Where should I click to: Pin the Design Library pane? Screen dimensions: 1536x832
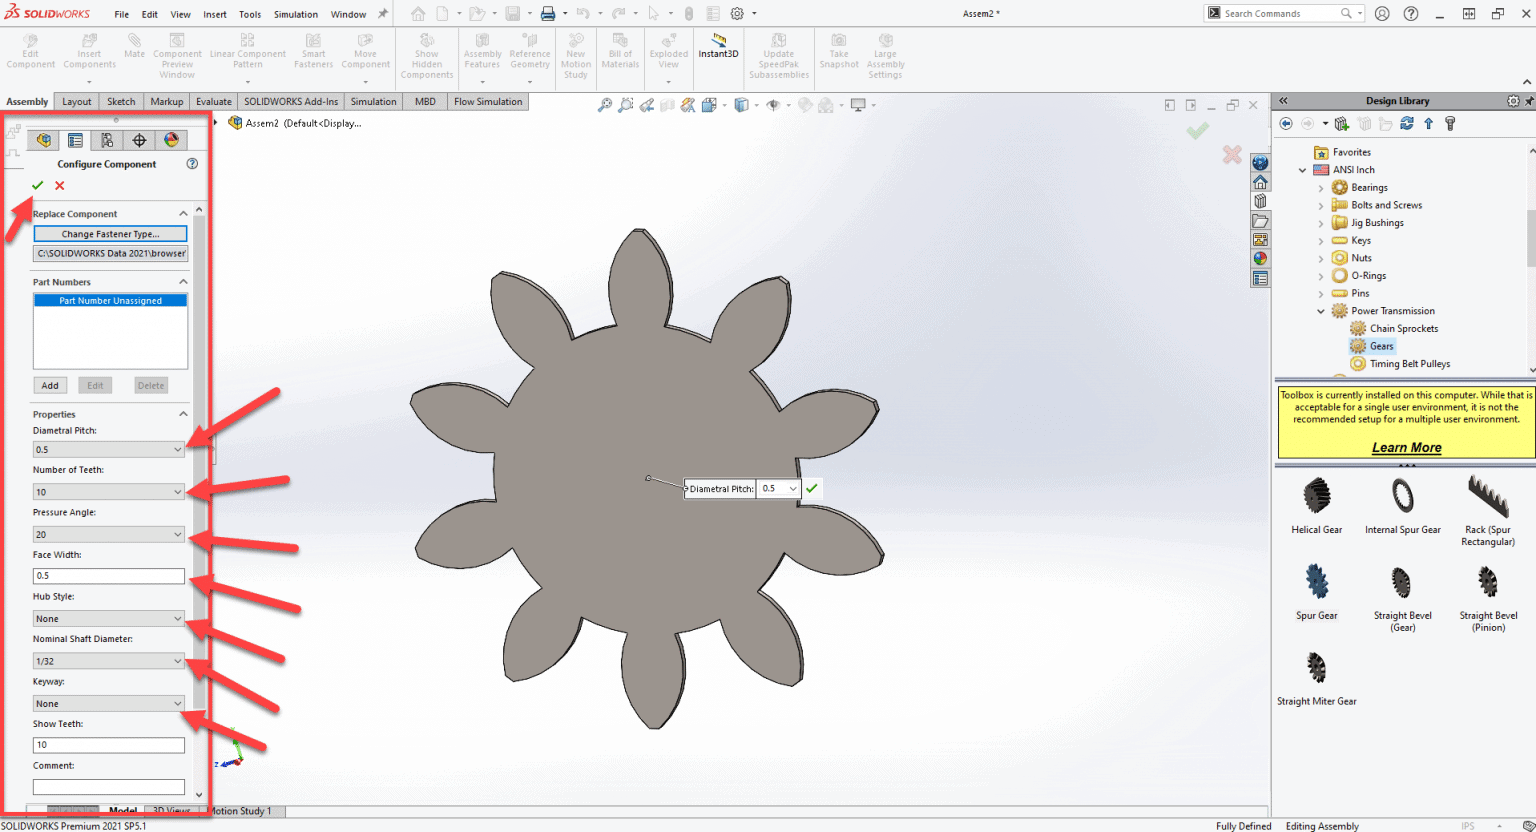coord(1529,101)
